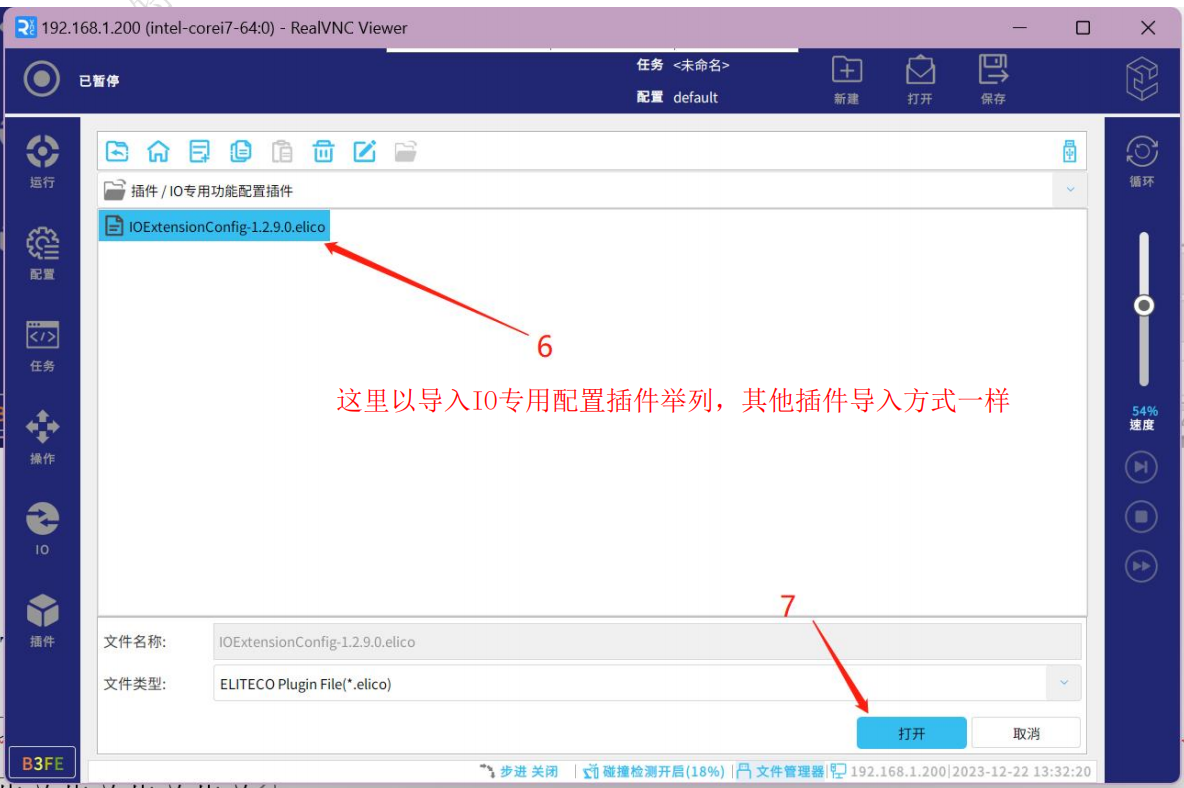Click the copy files icon
The image size is (1184, 788).
point(241,151)
